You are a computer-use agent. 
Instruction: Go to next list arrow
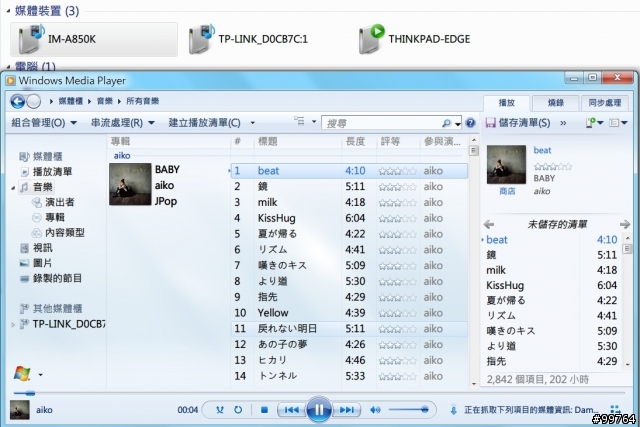[x=624, y=224]
